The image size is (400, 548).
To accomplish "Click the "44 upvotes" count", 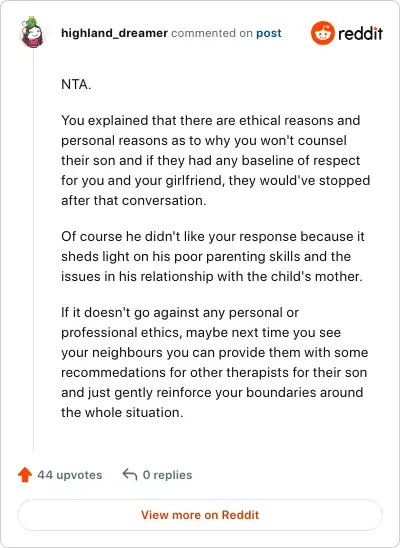I will tap(70, 475).
